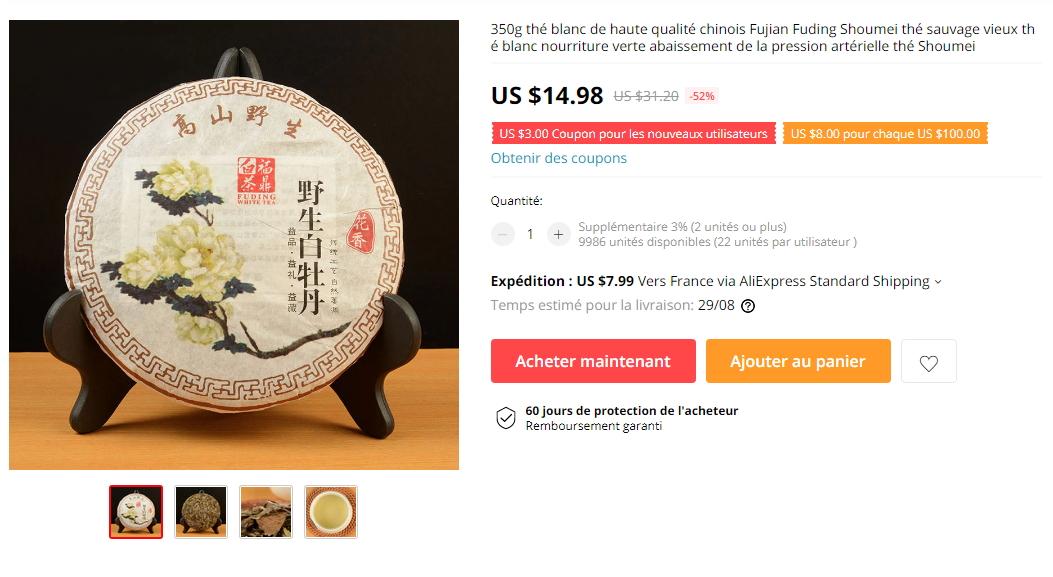Click US $8.00 per US $100.00 coupon banner
The height and width of the screenshot is (577, 1053).
tap(885, 134)
